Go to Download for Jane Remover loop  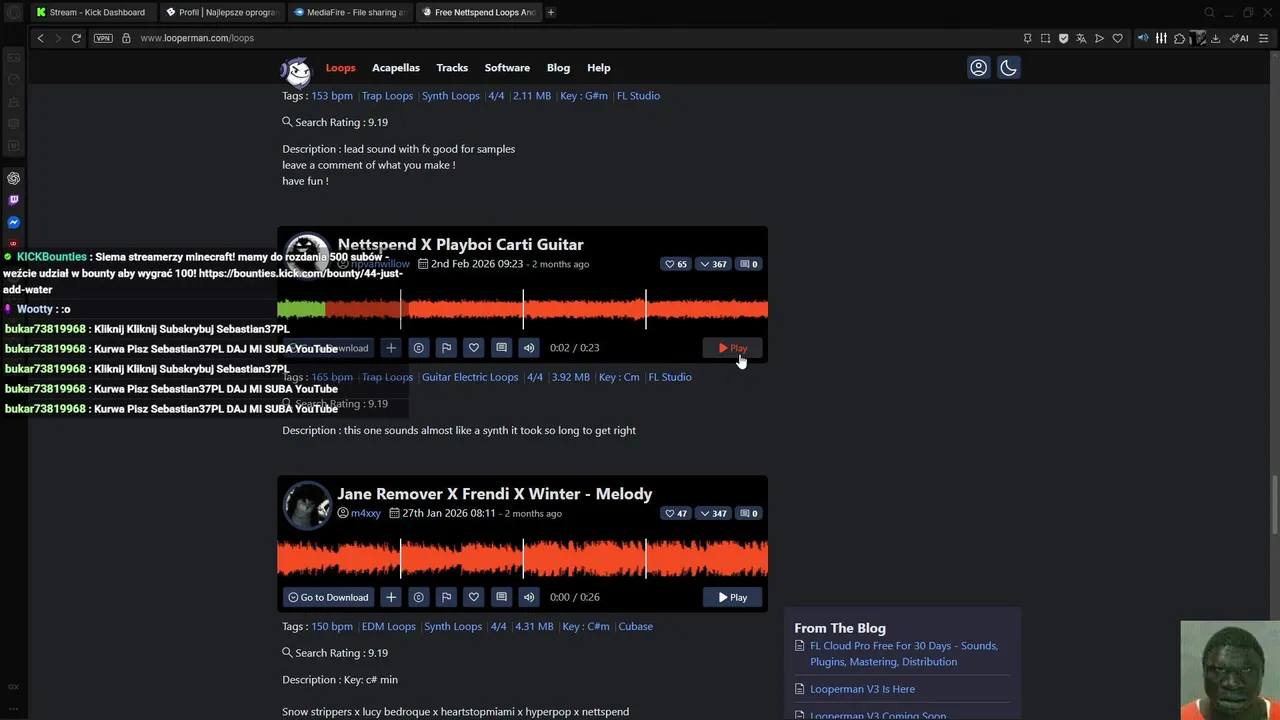328,597
